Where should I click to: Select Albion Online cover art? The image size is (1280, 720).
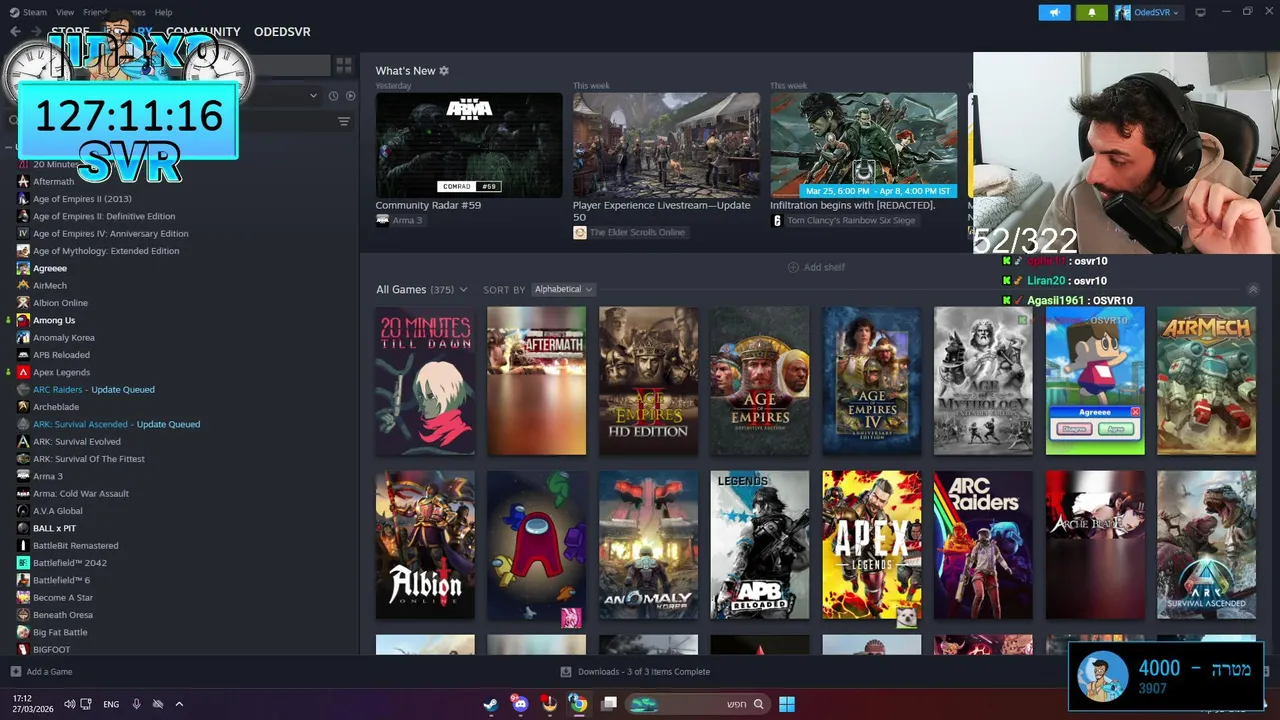point(425,545)
